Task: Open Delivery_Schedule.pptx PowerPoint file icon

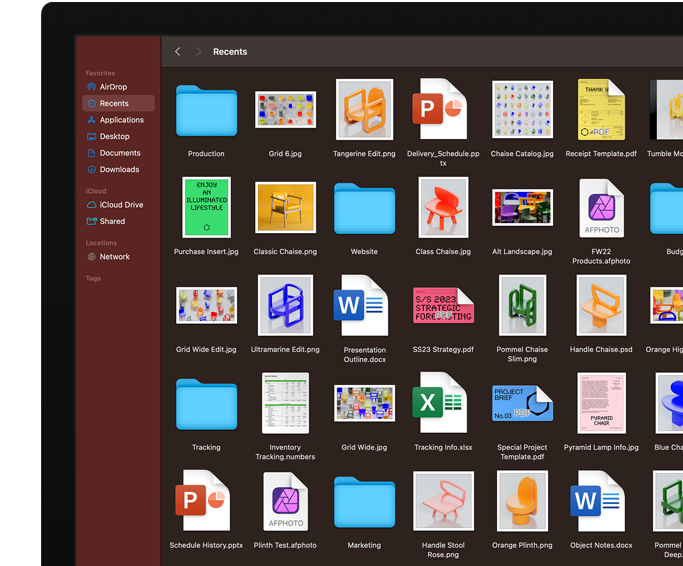Action: click(x=443, y=109)
